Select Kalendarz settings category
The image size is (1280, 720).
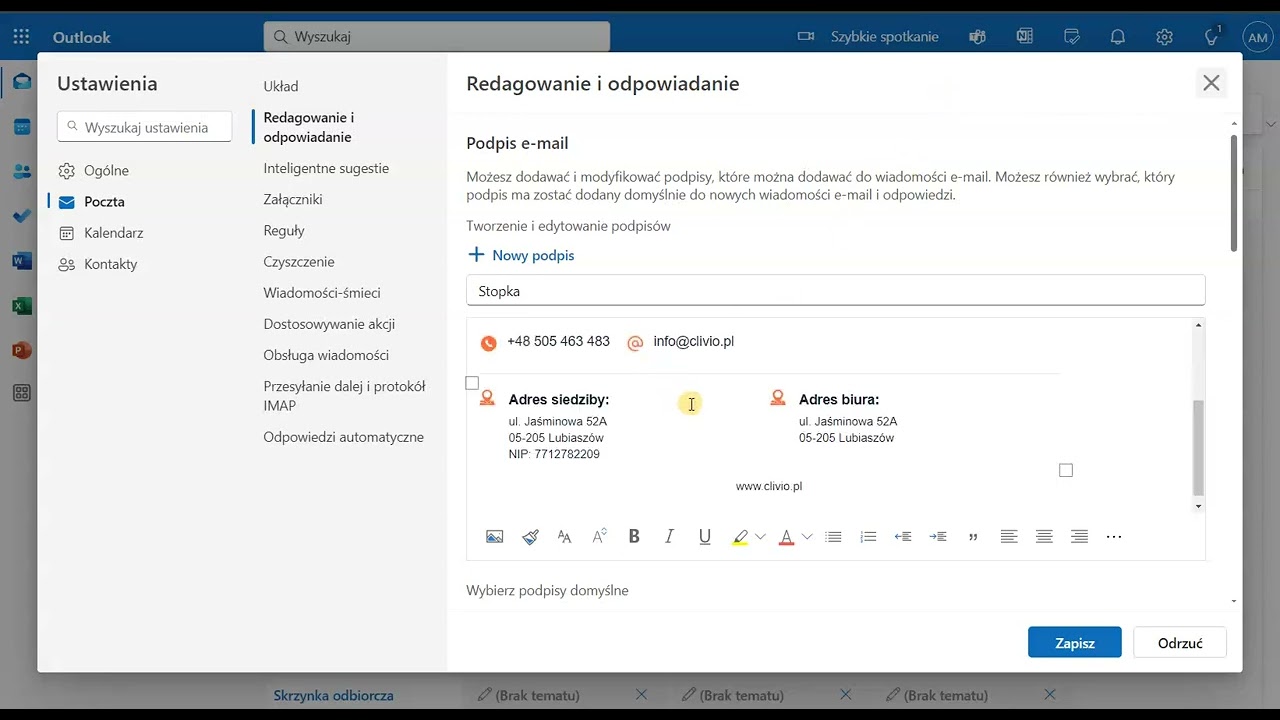coord(101,233)
